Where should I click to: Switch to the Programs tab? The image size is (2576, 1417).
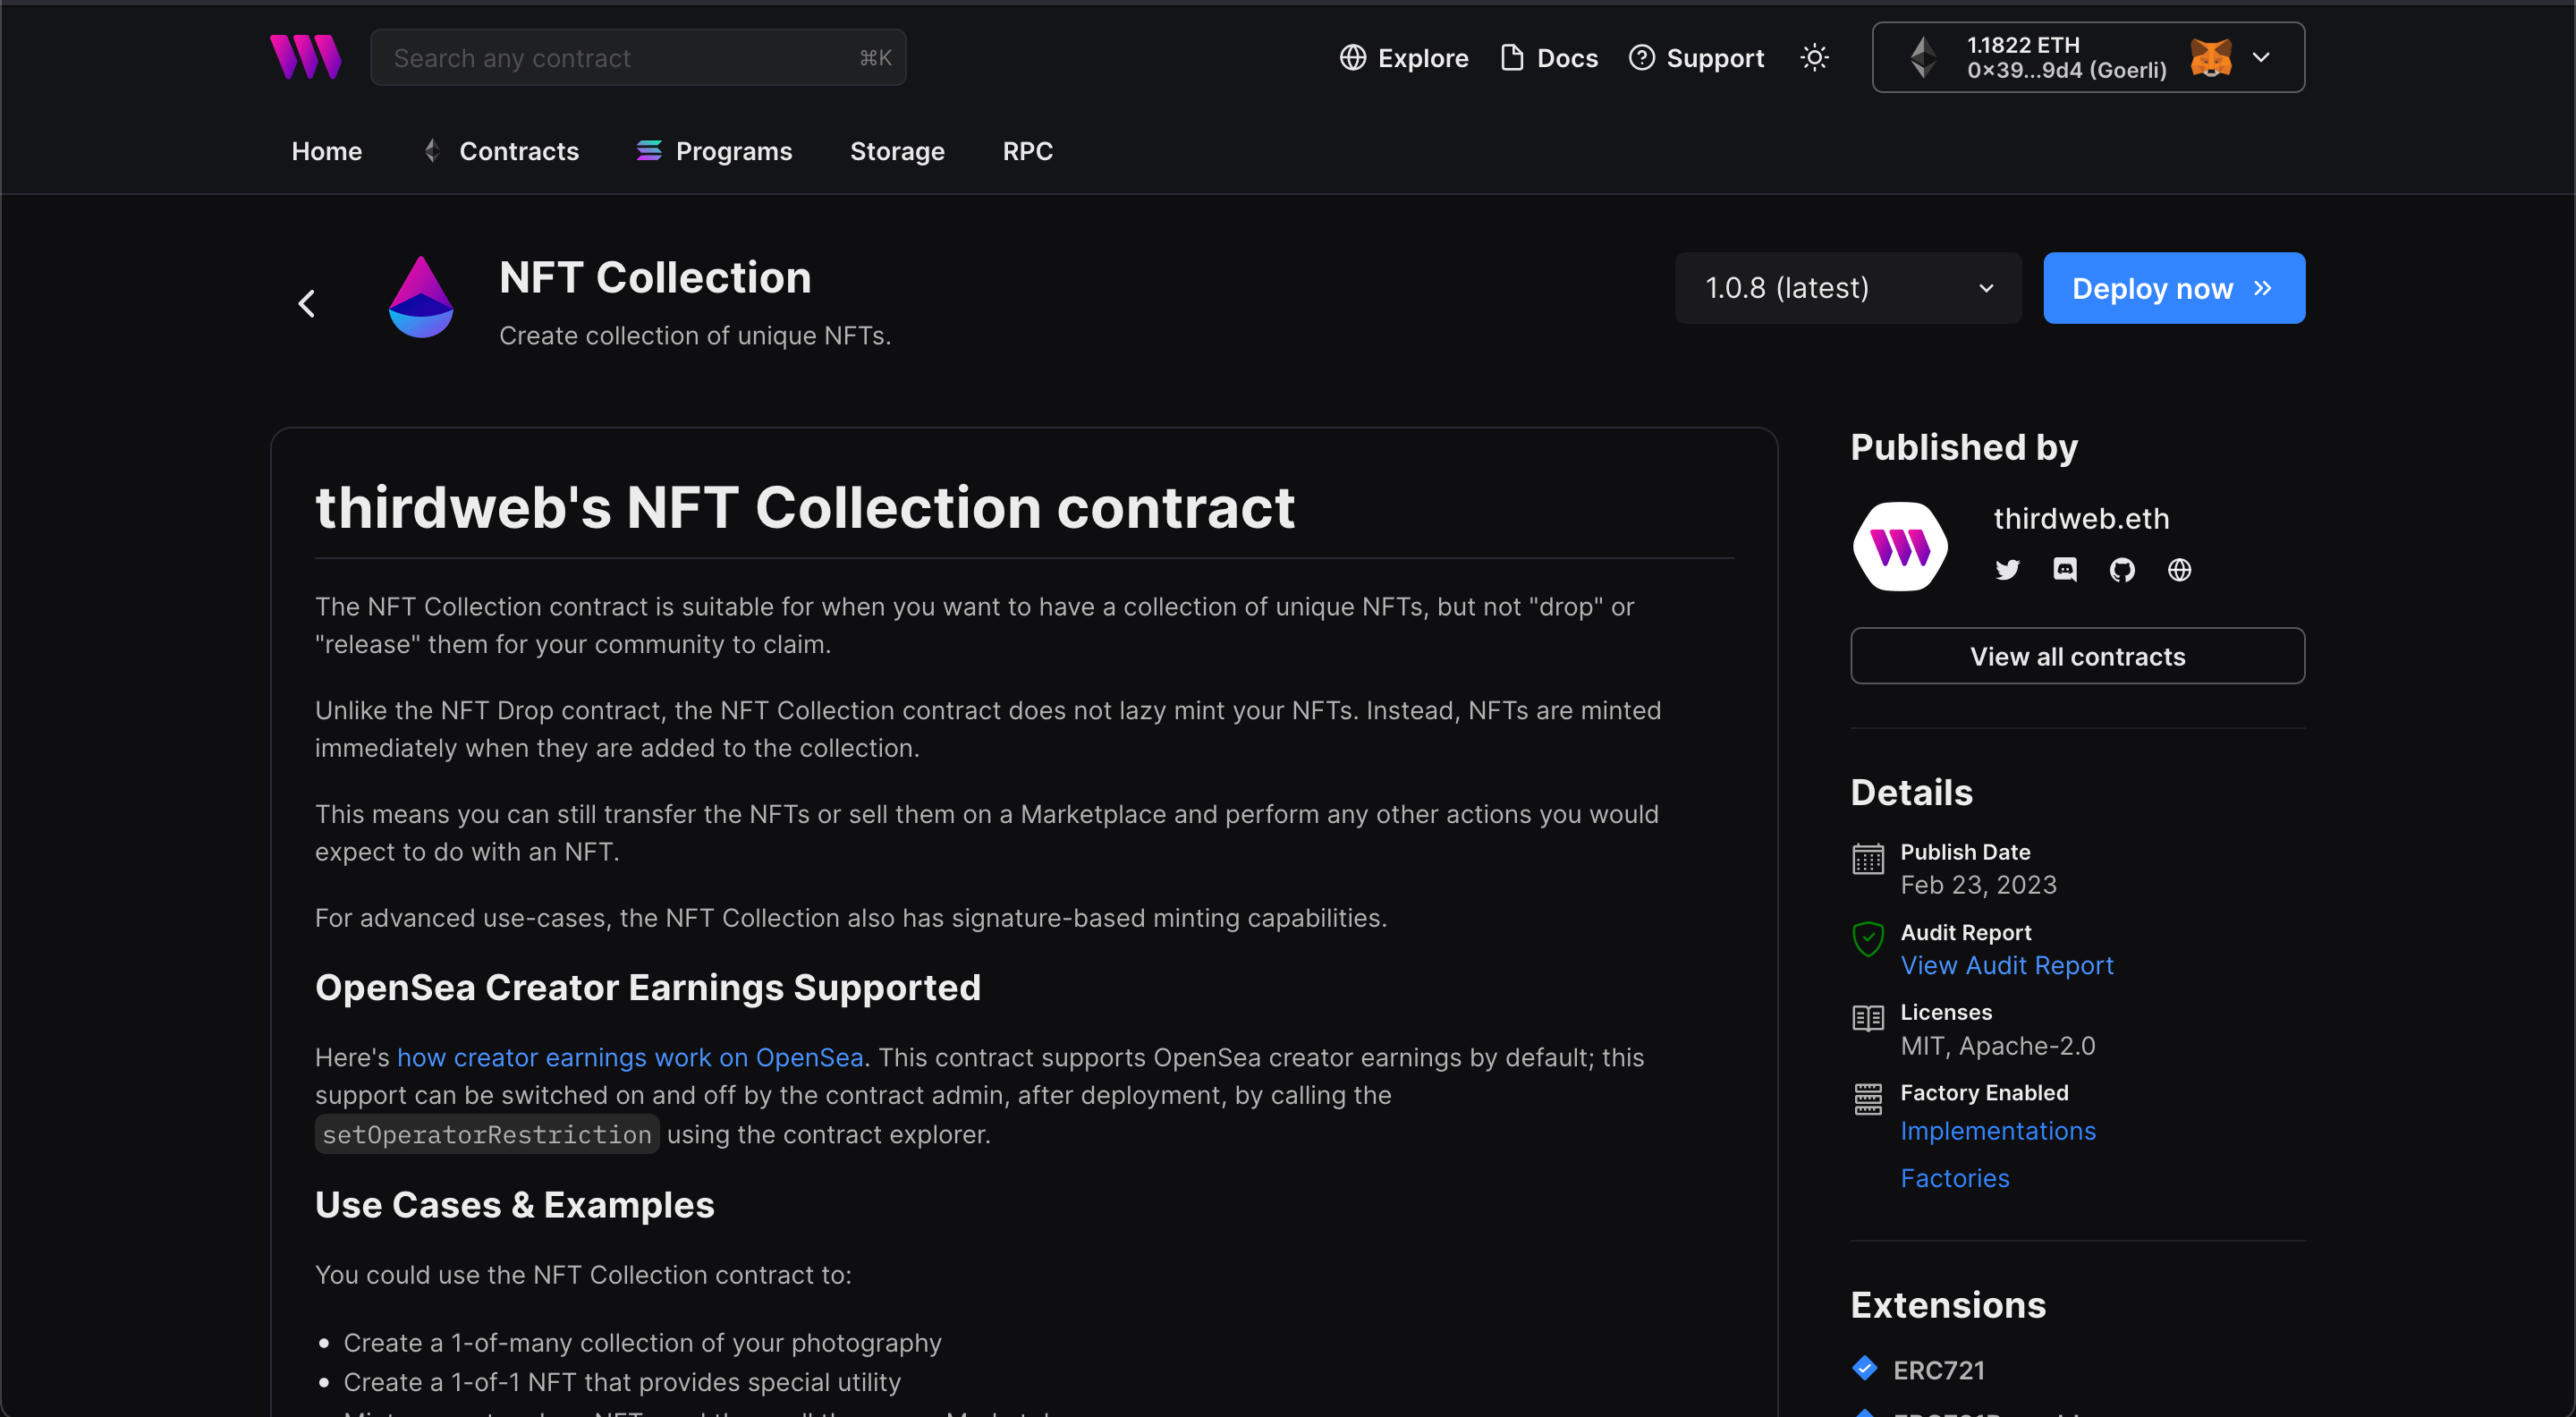point(714,151)
